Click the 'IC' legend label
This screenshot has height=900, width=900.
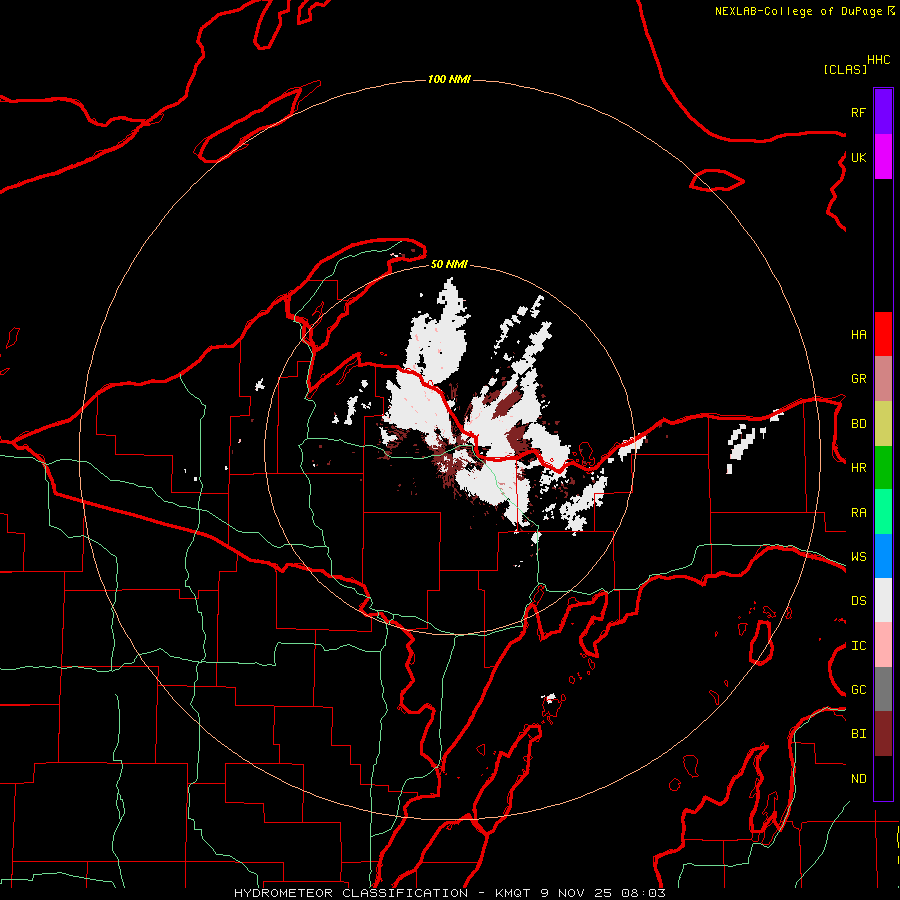pyautogui.click(x=858, y=646)
